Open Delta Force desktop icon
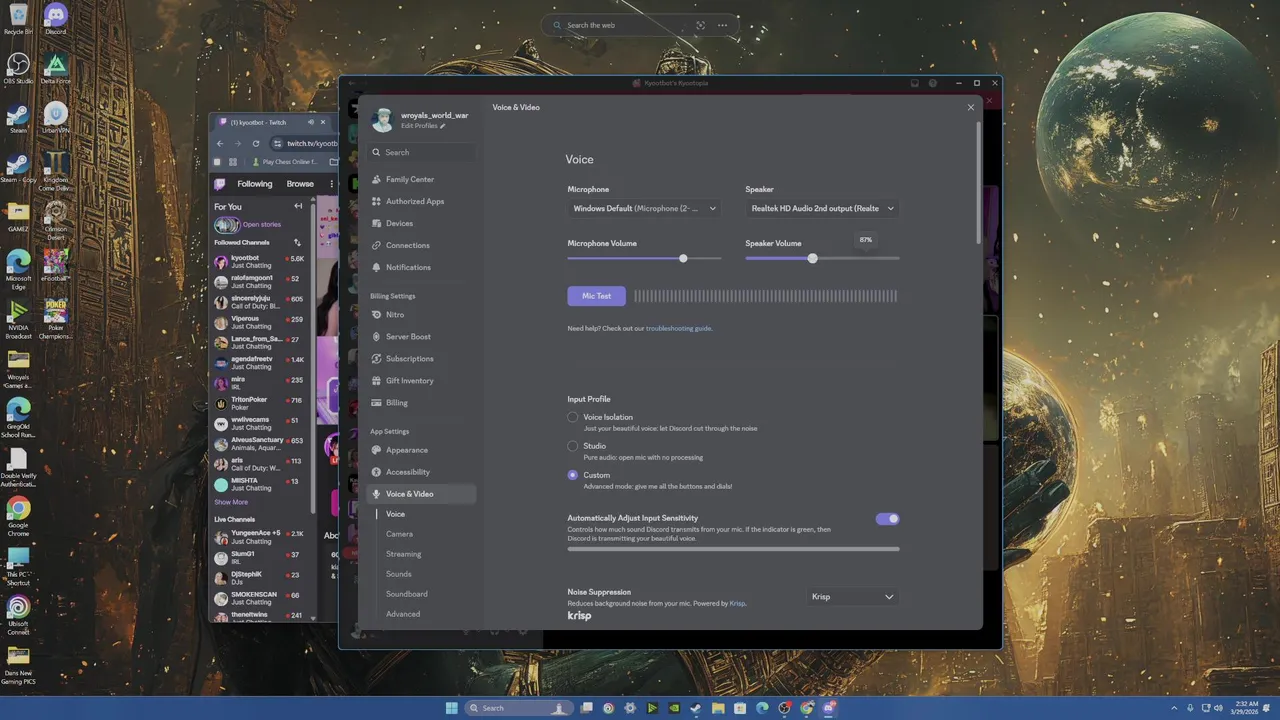This screenshot has height=720, width=1280. 56,68
